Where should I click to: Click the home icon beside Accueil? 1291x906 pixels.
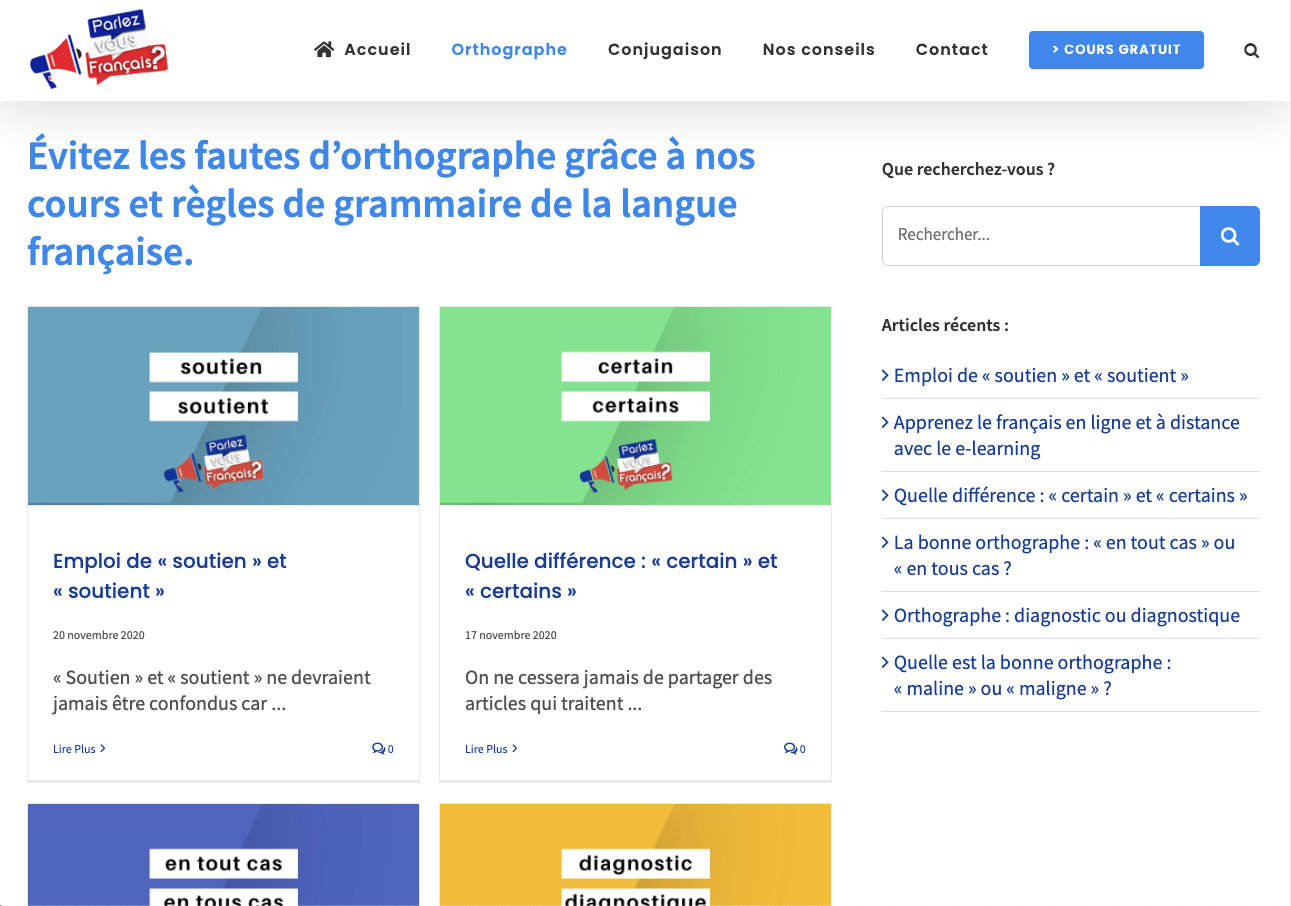point(323,48)
